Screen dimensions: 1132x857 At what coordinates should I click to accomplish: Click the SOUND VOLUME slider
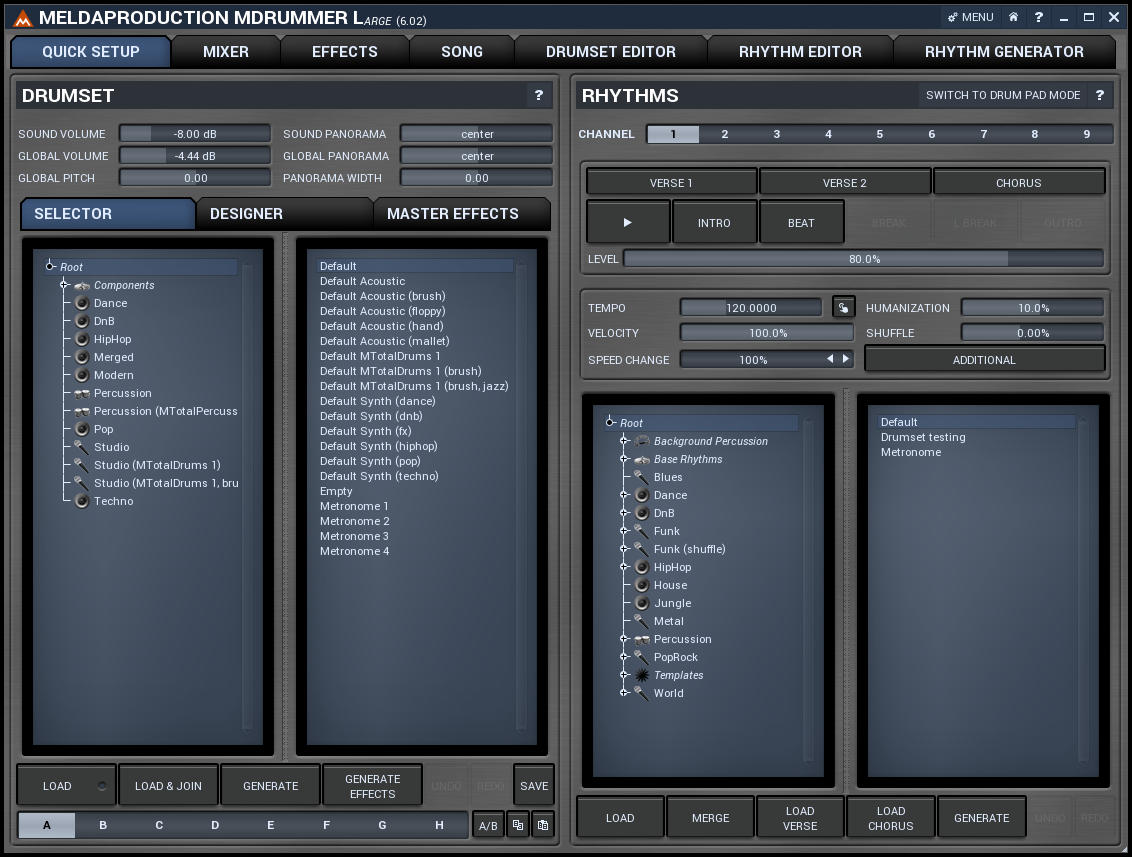coord(195,134)
